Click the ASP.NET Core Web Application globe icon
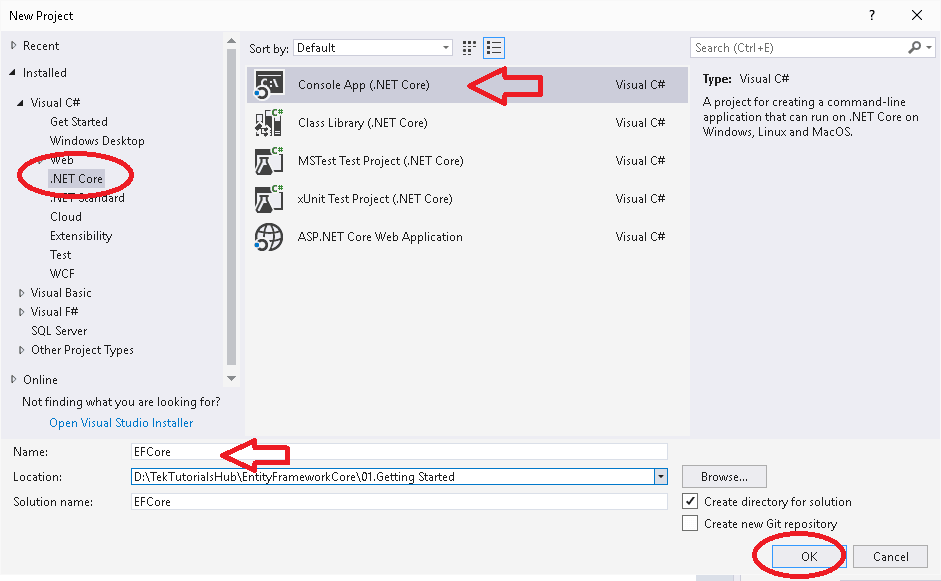This screenshot has width=941, height=581. 268,237
